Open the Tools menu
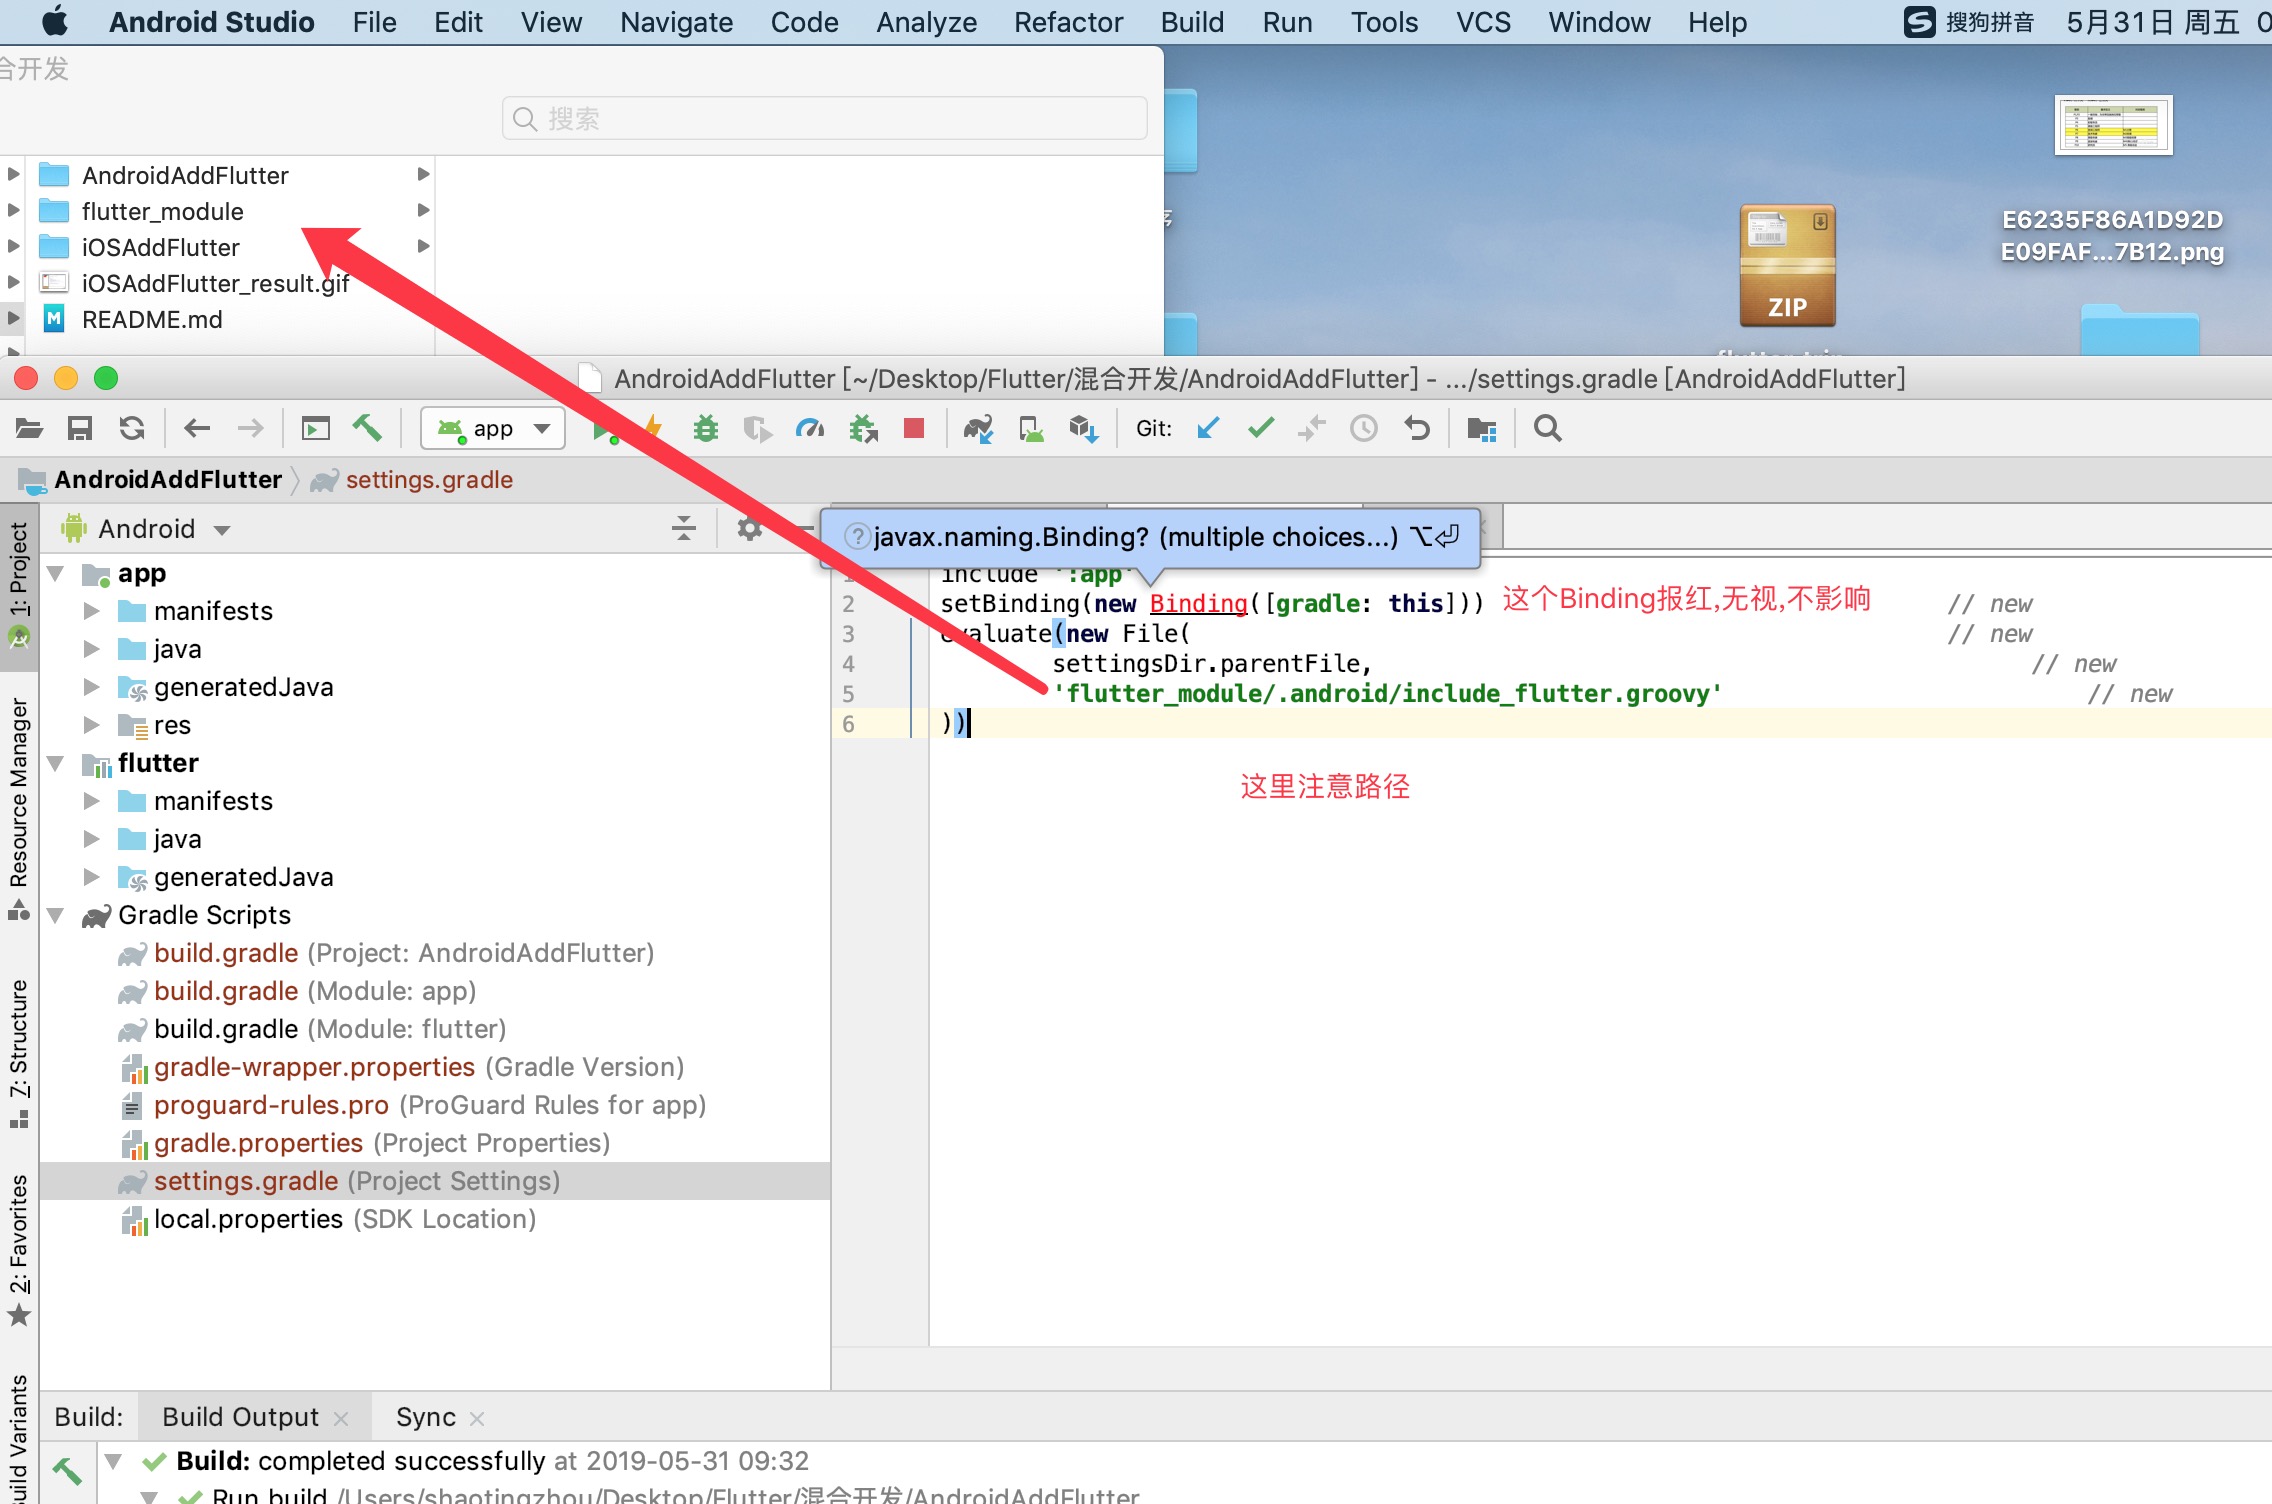The image size is (2272, 1504). (1384, 22)
